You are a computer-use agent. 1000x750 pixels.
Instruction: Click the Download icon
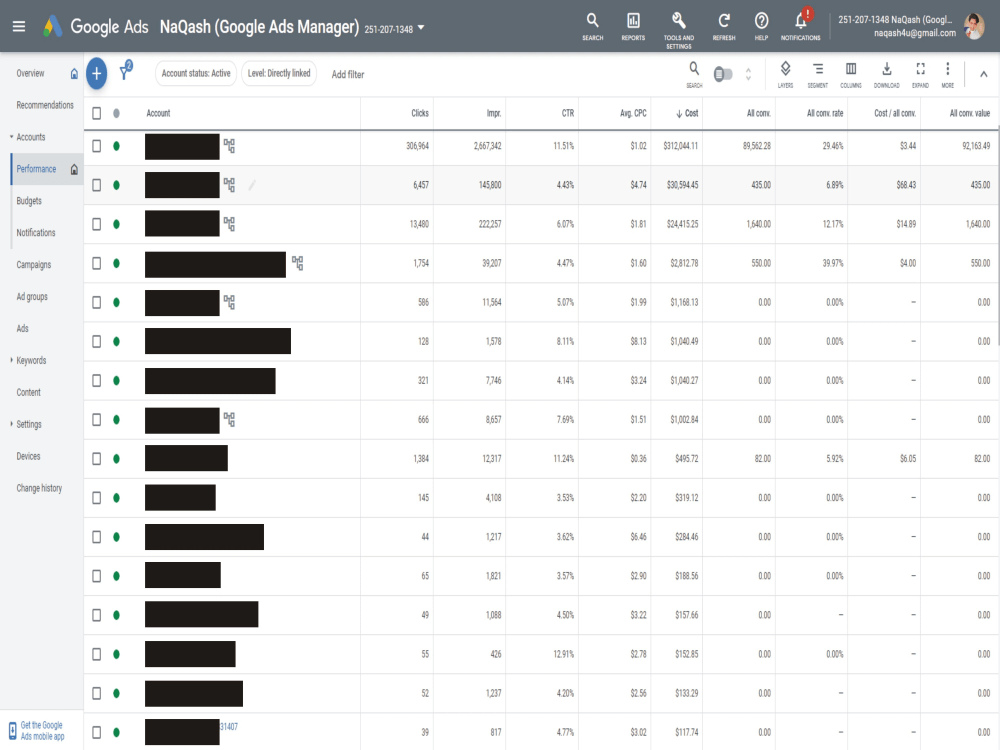(x=886, y=73)
